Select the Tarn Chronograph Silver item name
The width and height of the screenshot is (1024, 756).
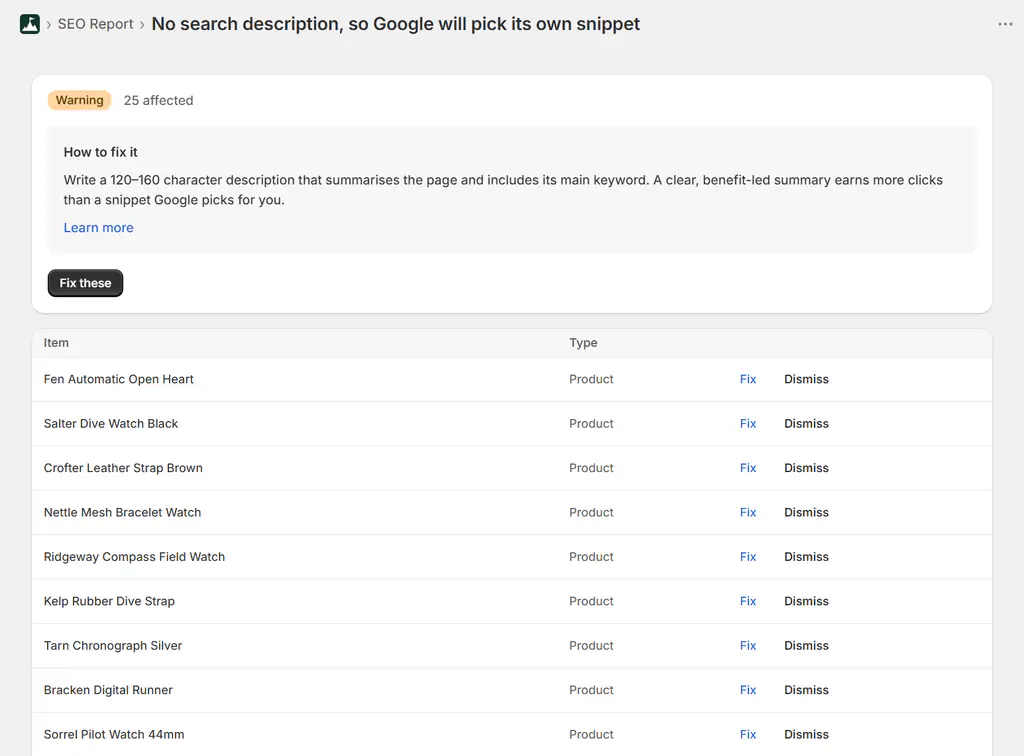pos(113,646)
